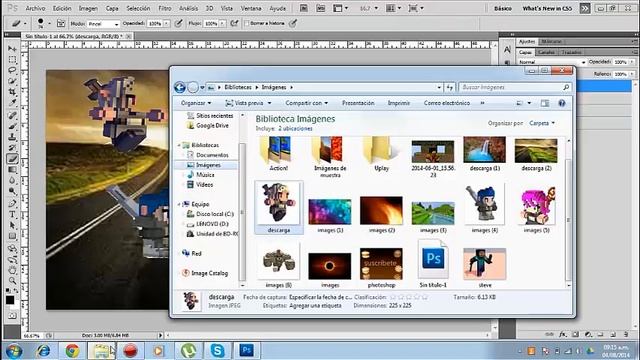Select the Zoom magnifier tool
The width and height of the screenshot is (640, 360).
(x=12, y=281)
